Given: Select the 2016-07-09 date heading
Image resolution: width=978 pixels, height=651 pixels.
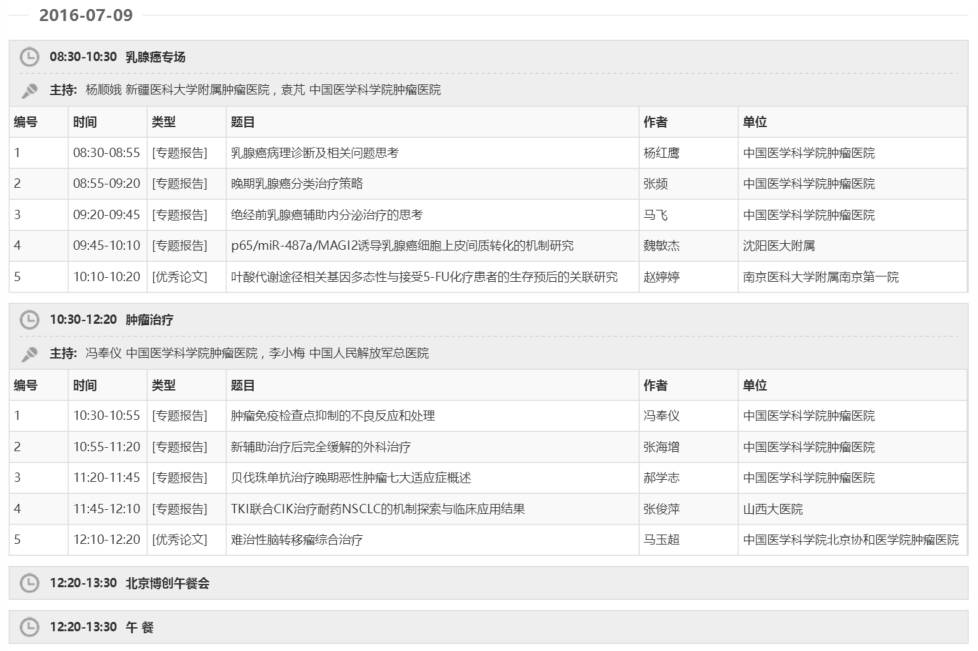Looking at the screenshot, I should tap(86, 15).
